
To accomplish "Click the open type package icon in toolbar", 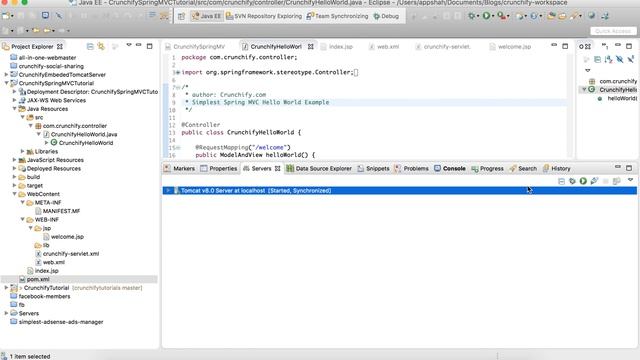I will pyautogui.click(x=551, y=16).
